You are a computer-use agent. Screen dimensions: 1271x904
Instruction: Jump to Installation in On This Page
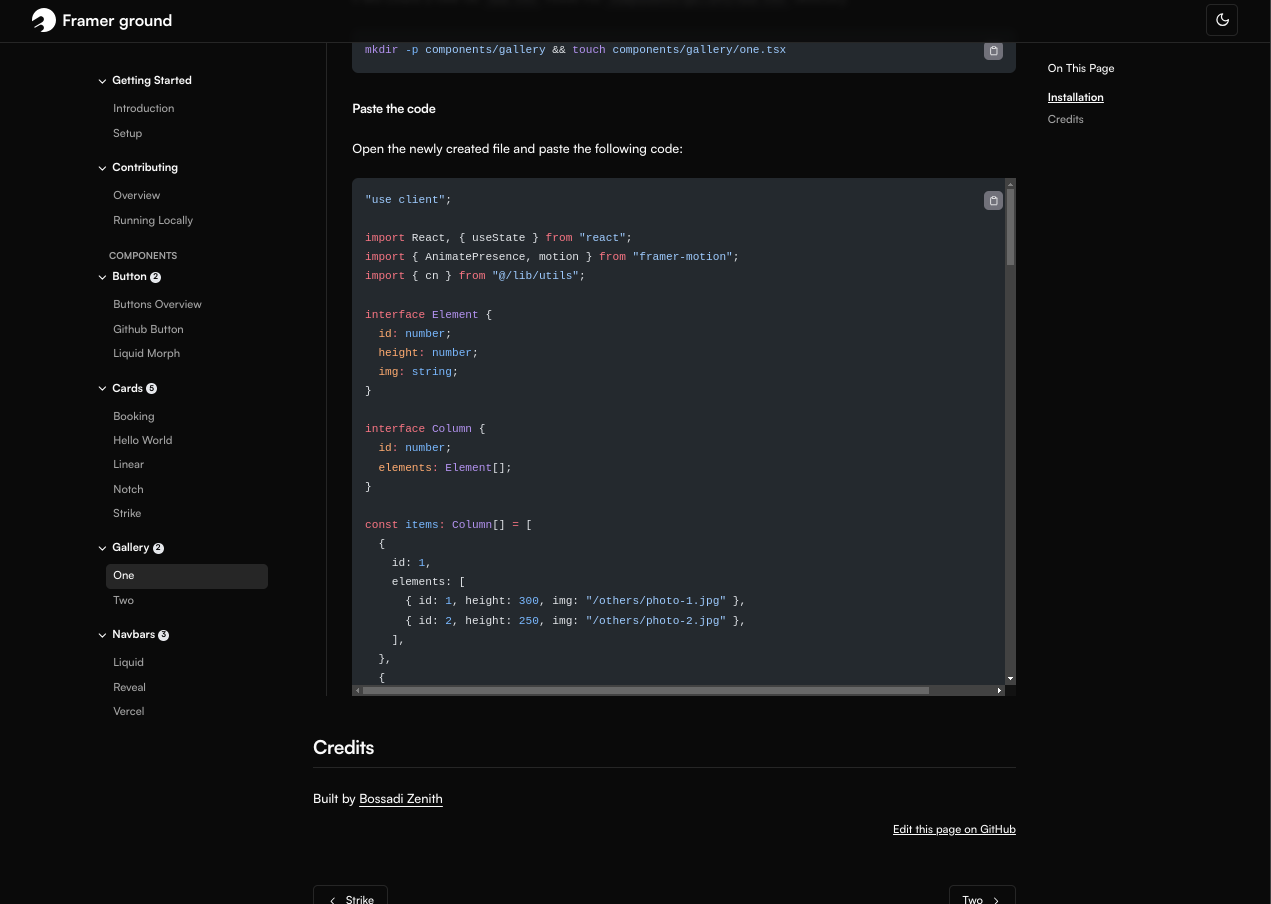pos(1075,98)
